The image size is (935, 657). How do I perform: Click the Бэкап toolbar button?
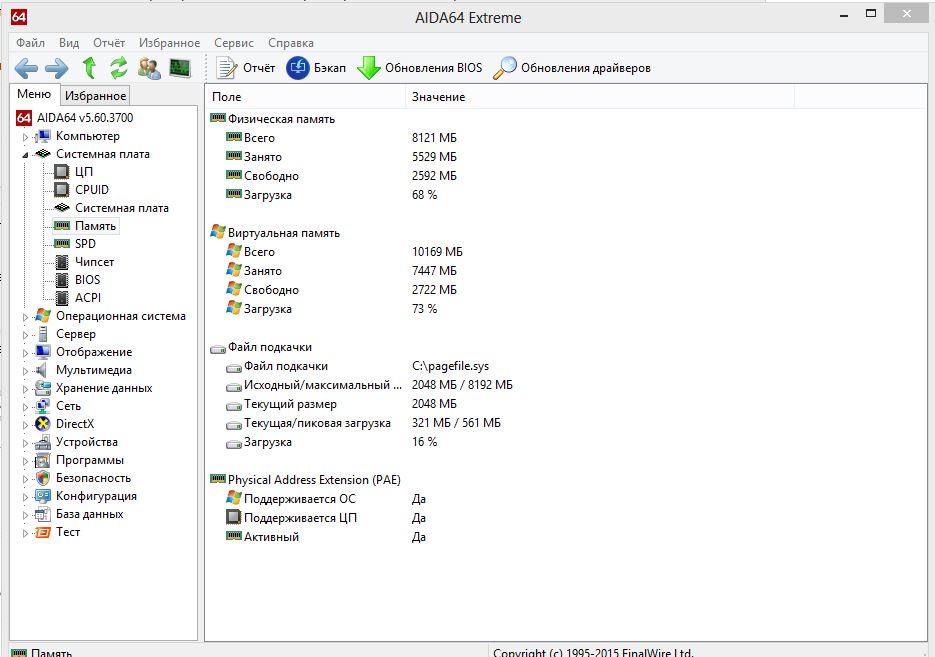tap(316, 68)
